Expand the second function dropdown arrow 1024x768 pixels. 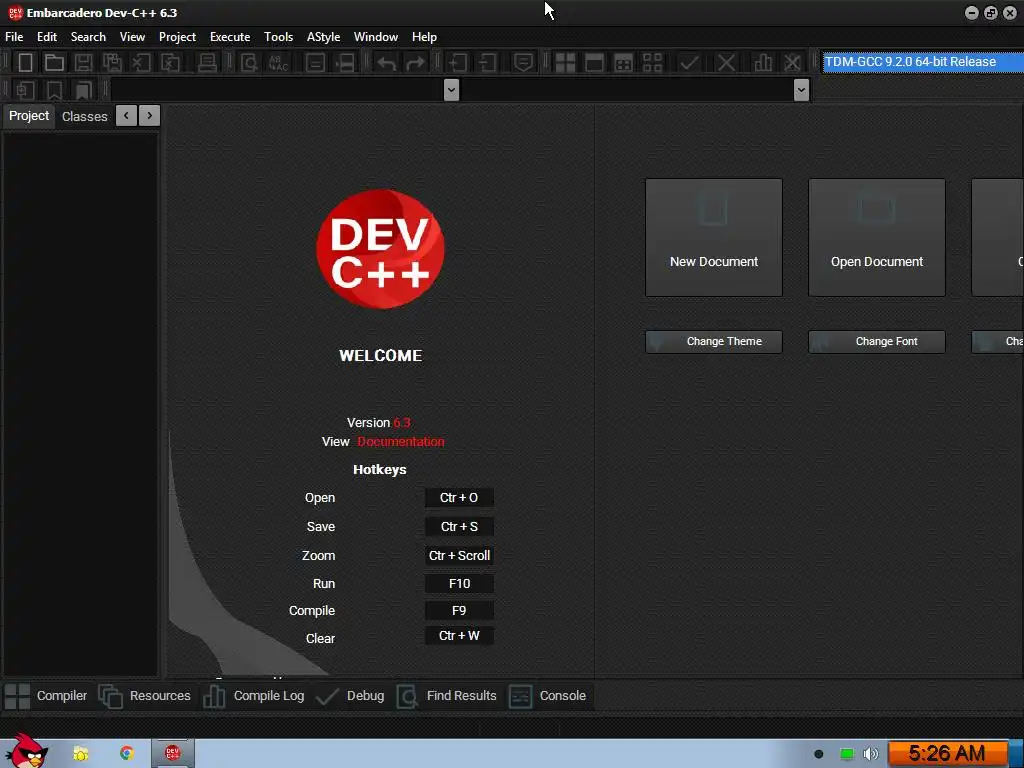(x=801, y=89)
